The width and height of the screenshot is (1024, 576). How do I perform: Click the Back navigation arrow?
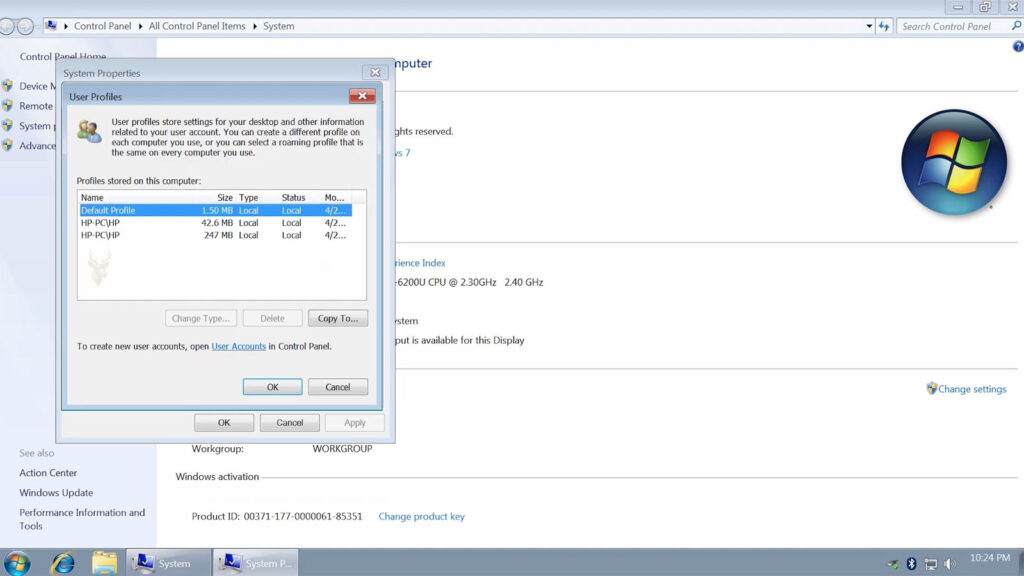[x=7, y=26]
